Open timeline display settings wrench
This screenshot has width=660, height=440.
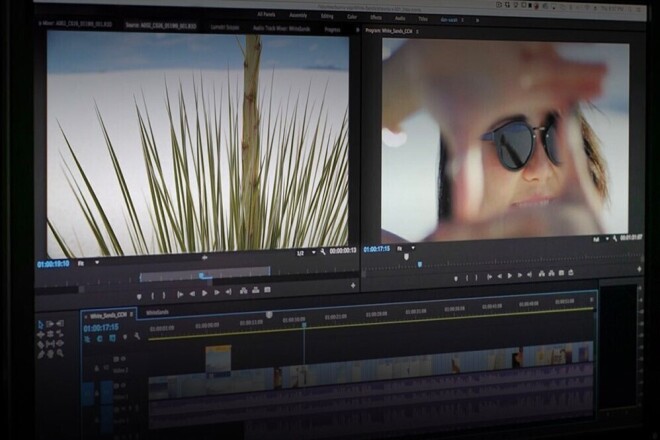[x=137, y=336]
